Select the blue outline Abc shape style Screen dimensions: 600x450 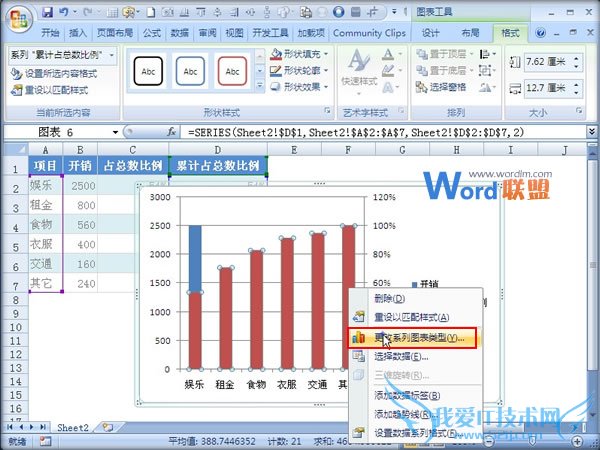point(190,71)
